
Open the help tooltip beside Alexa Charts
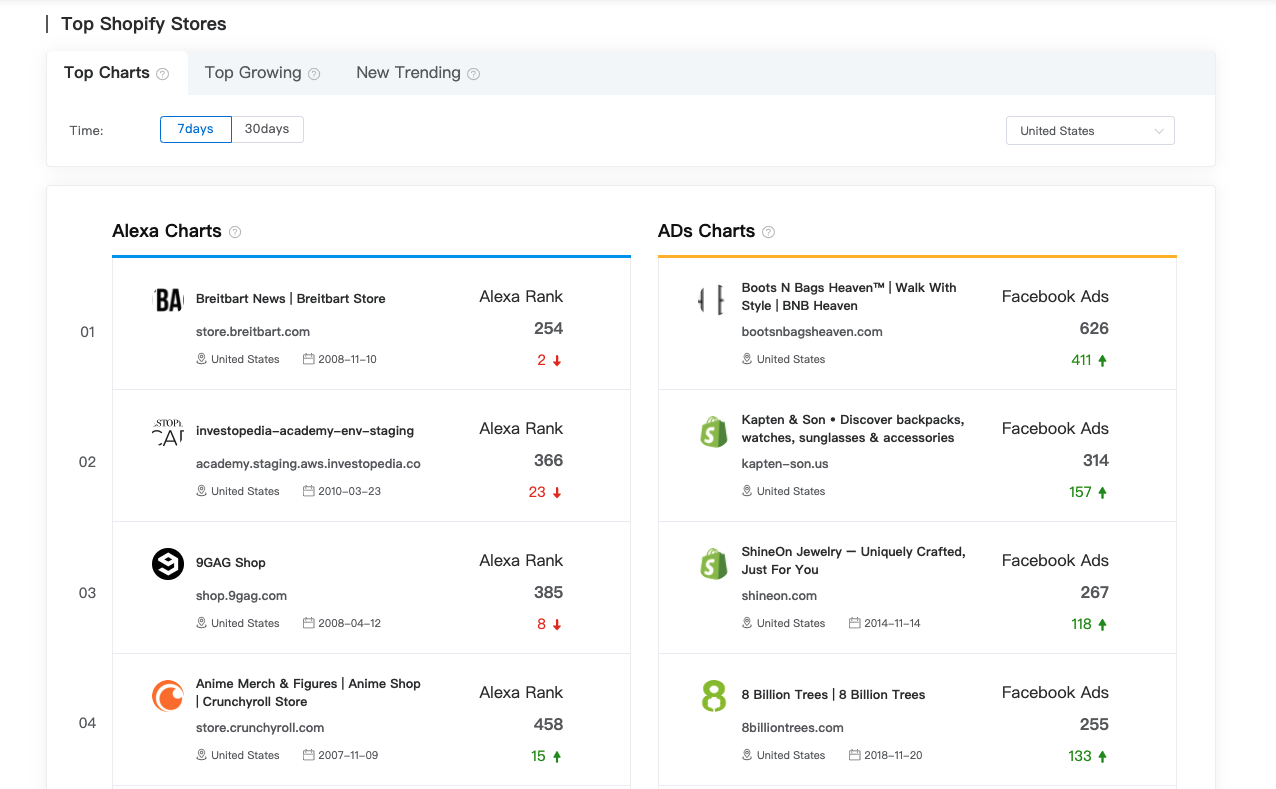click(234, 231)
